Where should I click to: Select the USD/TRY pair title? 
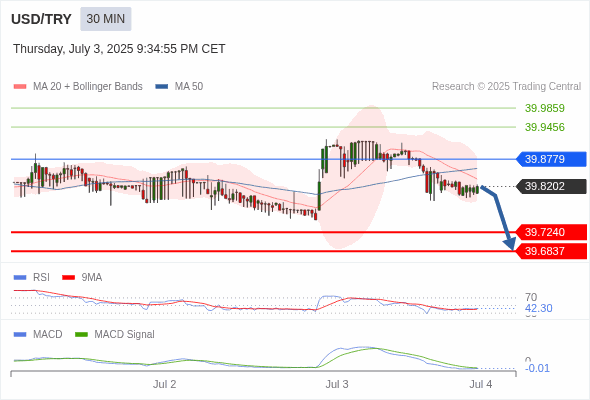(41, 19)
